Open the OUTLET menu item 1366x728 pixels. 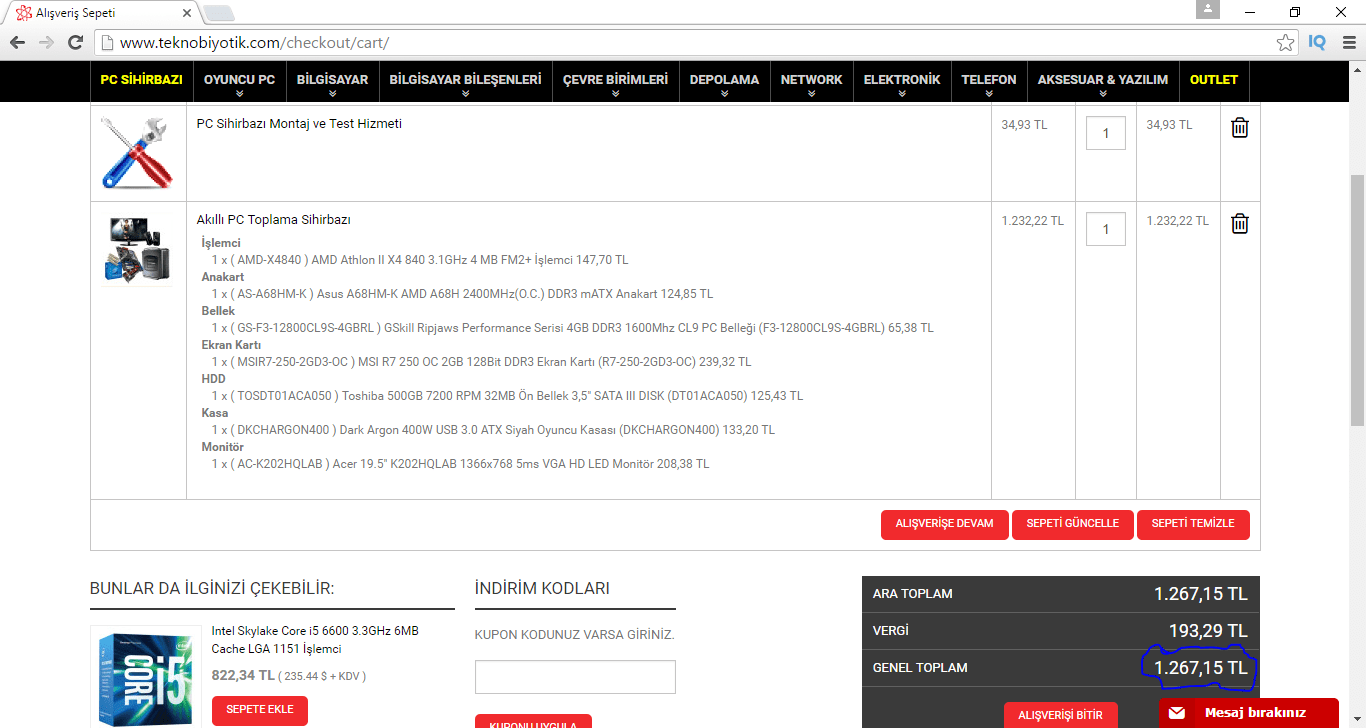click(x=1214, y=80)
